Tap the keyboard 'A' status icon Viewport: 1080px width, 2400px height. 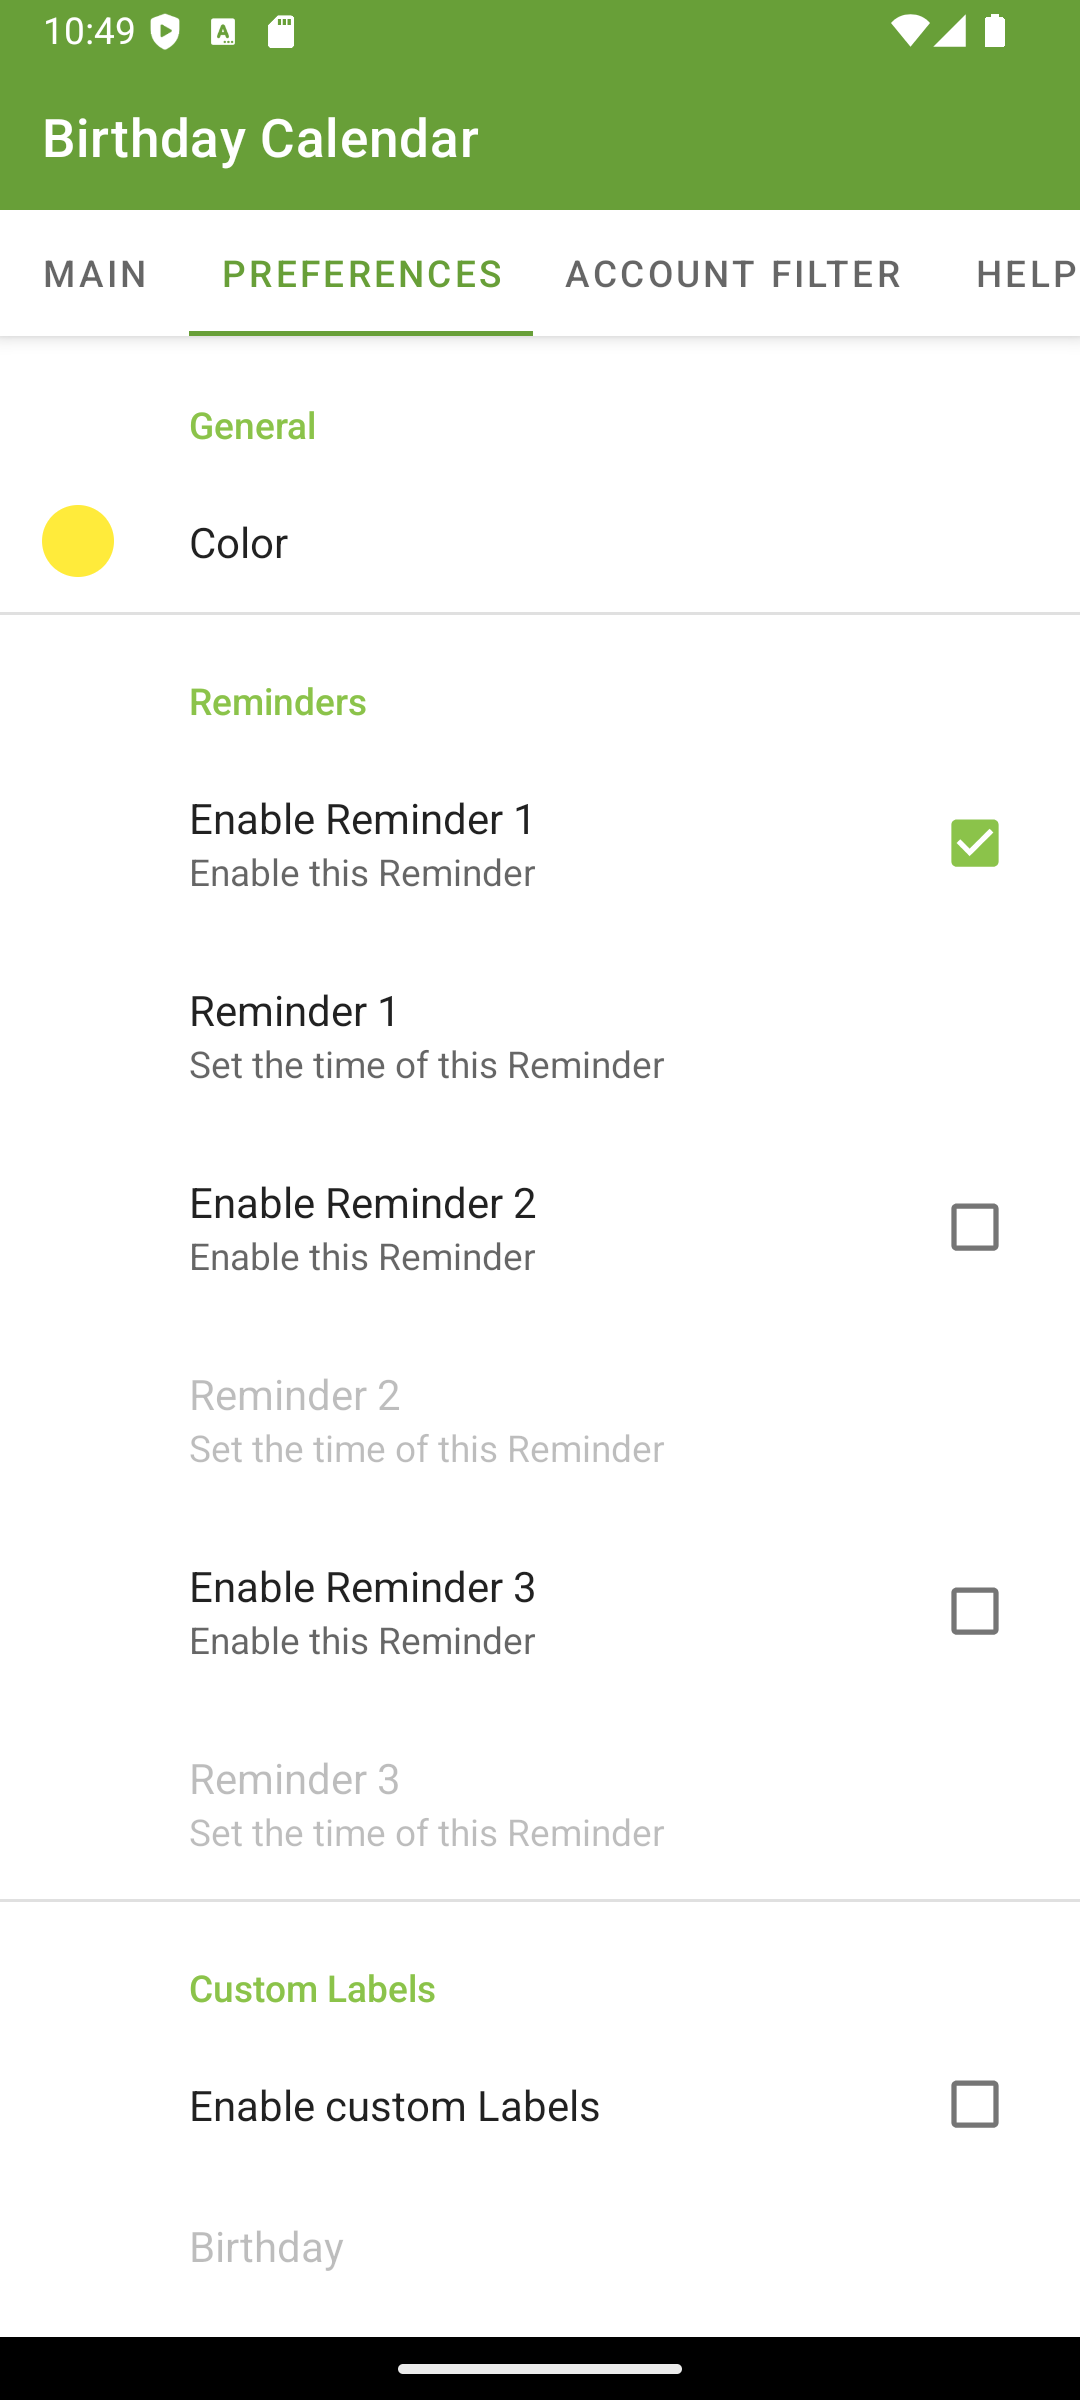point(223,32)
